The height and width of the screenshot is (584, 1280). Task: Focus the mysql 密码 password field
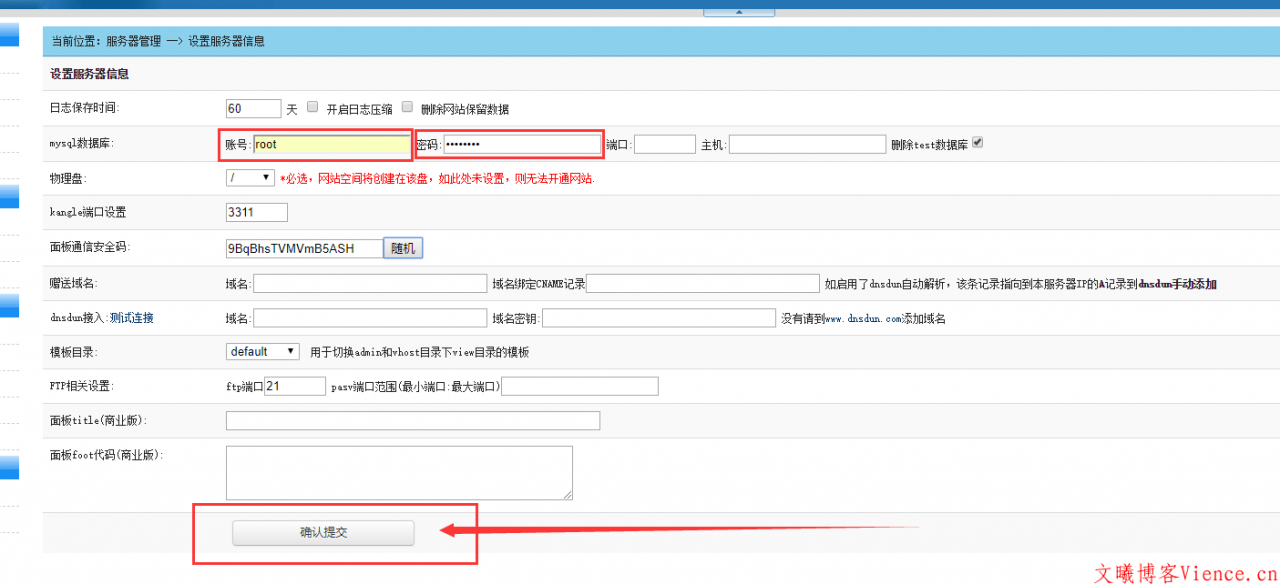[522, 144]
